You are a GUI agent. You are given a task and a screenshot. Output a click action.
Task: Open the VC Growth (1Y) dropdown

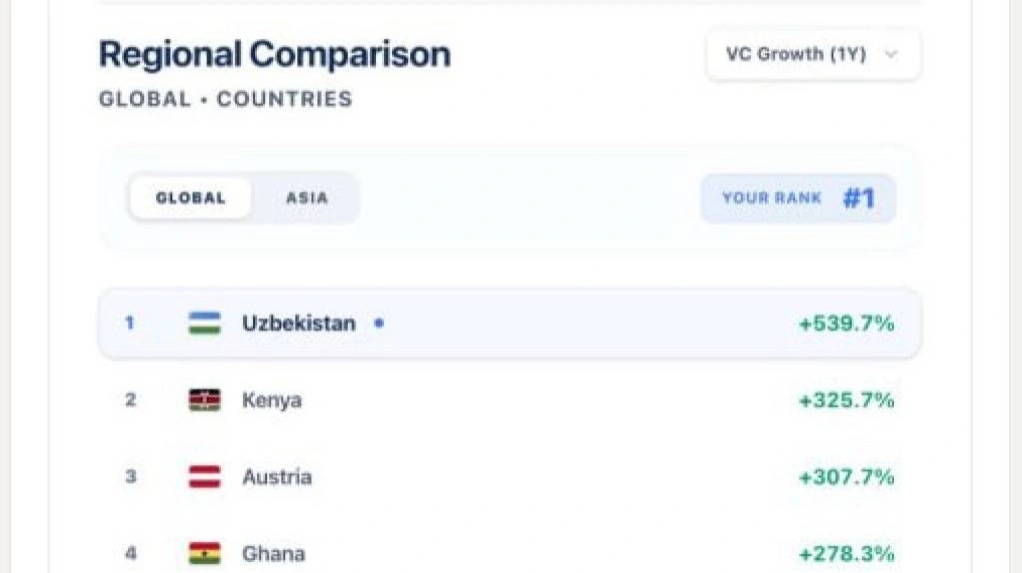coord(813,54)
